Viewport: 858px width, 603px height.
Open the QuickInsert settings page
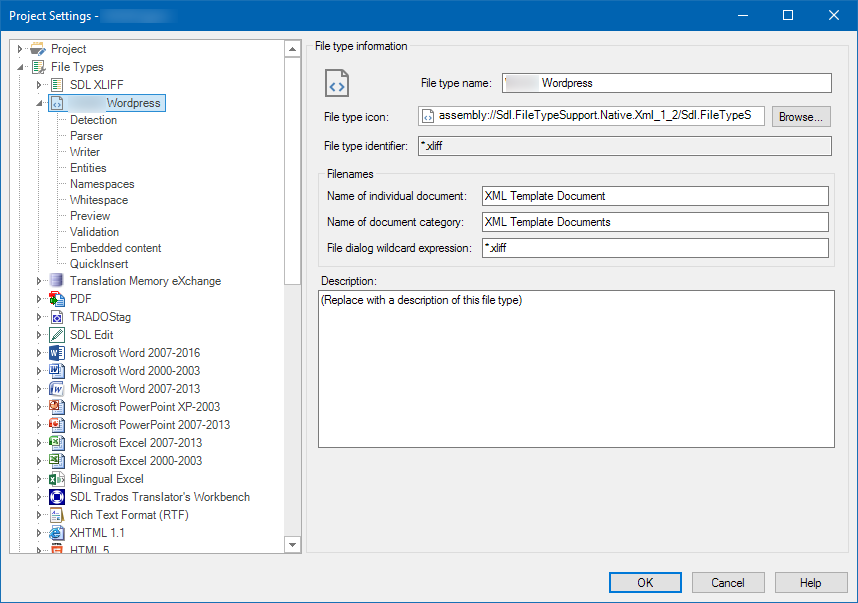coord(99,264)
